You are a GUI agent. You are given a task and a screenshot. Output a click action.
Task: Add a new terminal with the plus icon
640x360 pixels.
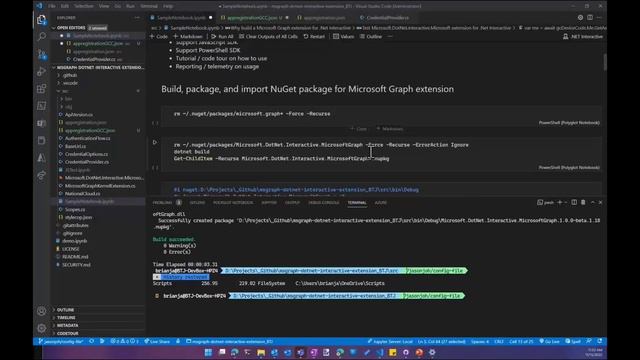click(x=560, y=202)
